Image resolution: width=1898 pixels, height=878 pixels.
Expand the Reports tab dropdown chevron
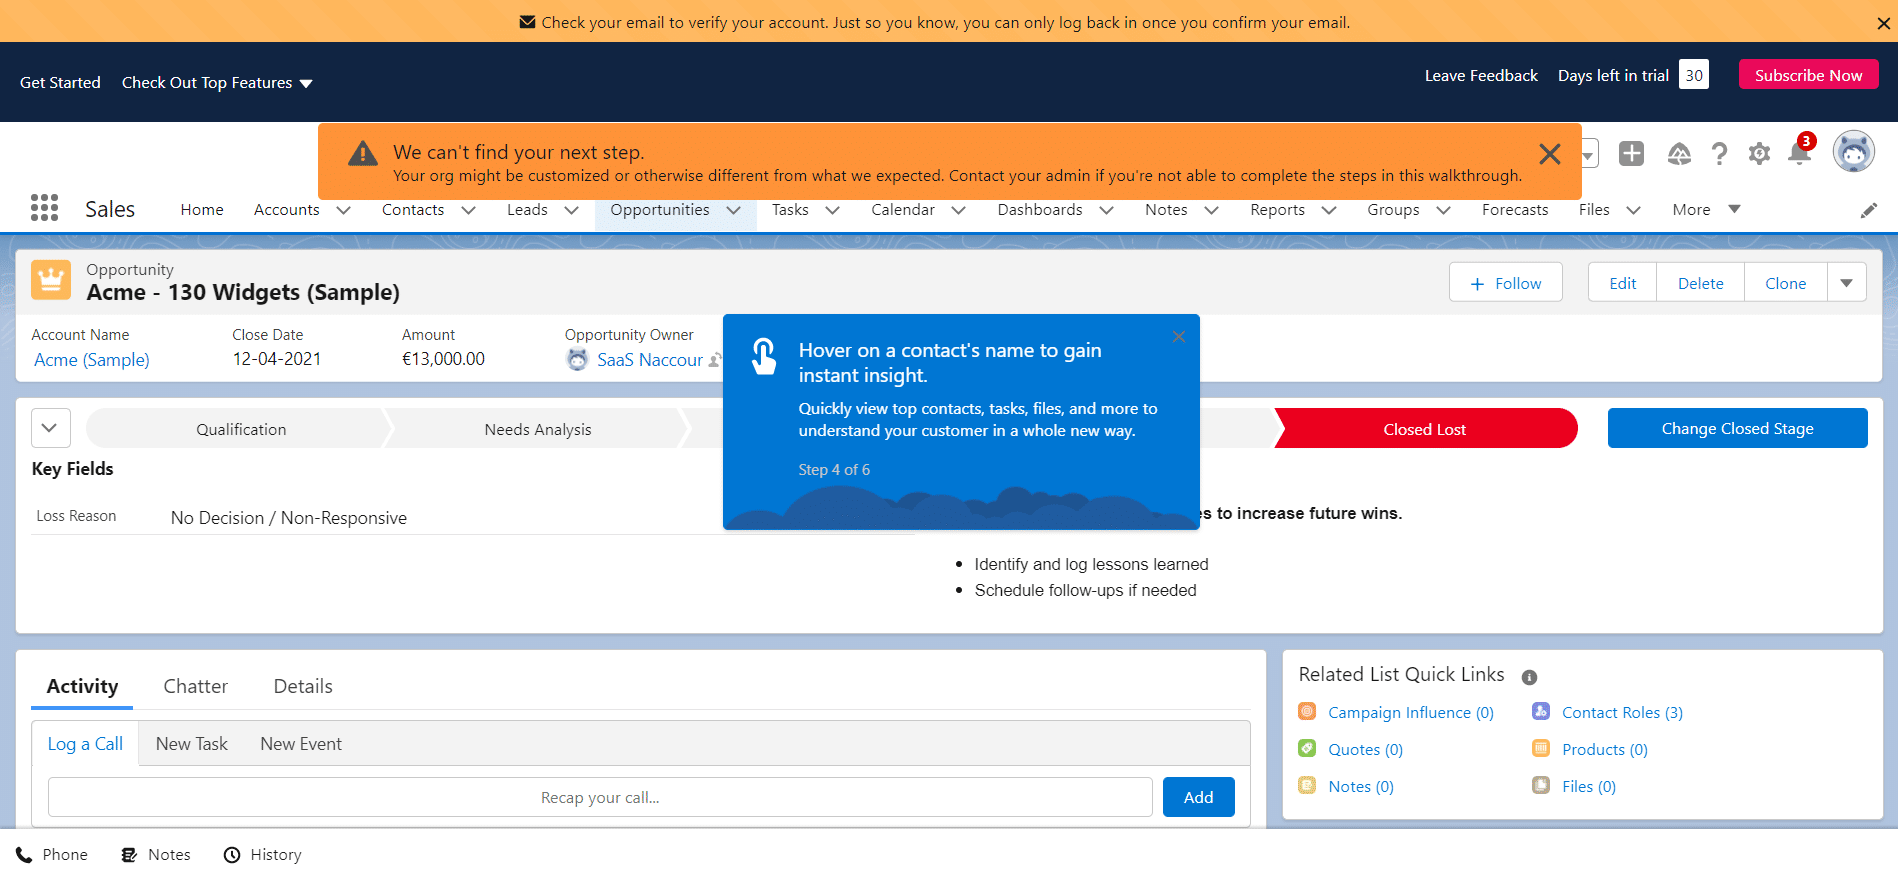tap(1329, 210)
